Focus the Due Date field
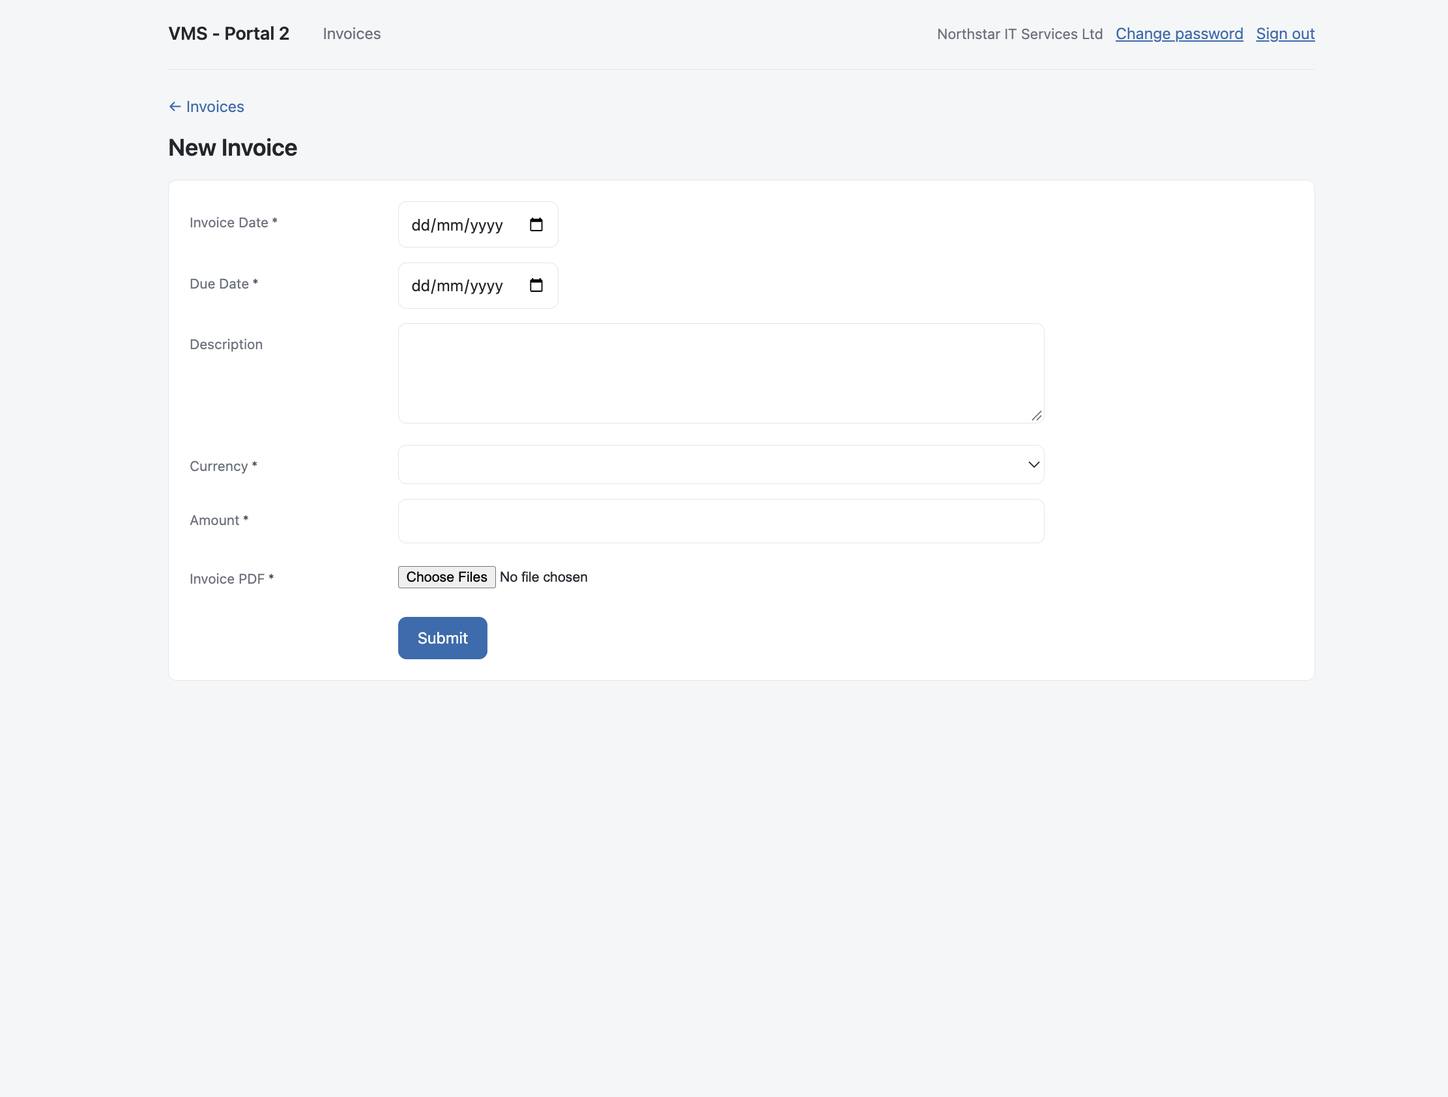The width and height of the screenshot is (1448, 1097). click(x=478, y=286)
